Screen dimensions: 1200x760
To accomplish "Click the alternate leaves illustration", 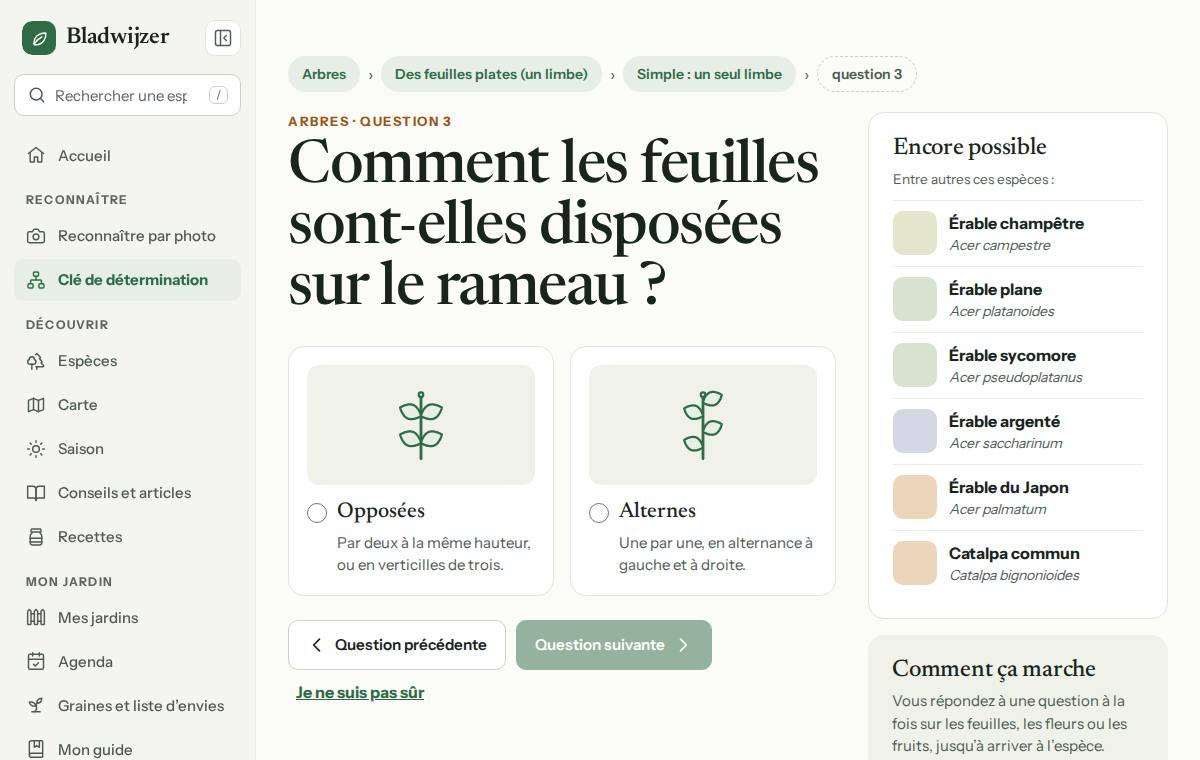I will [x=703, y=425].
